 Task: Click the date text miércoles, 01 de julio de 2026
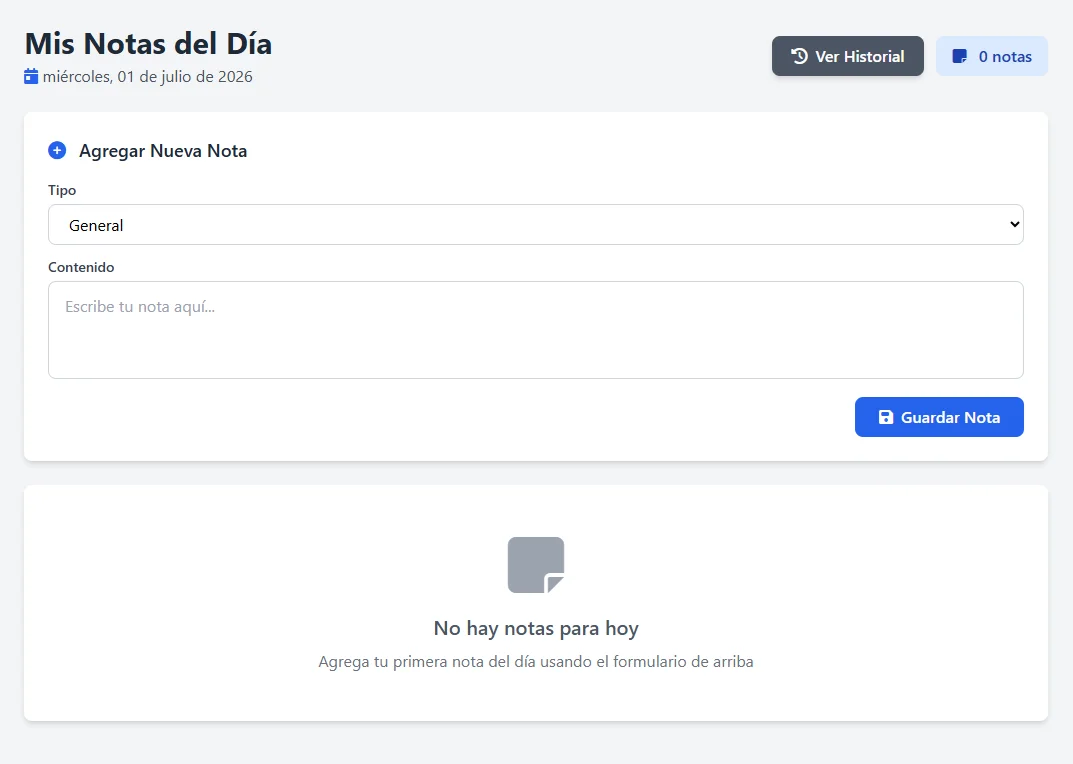pyautogui.click(x=148, y=77)
